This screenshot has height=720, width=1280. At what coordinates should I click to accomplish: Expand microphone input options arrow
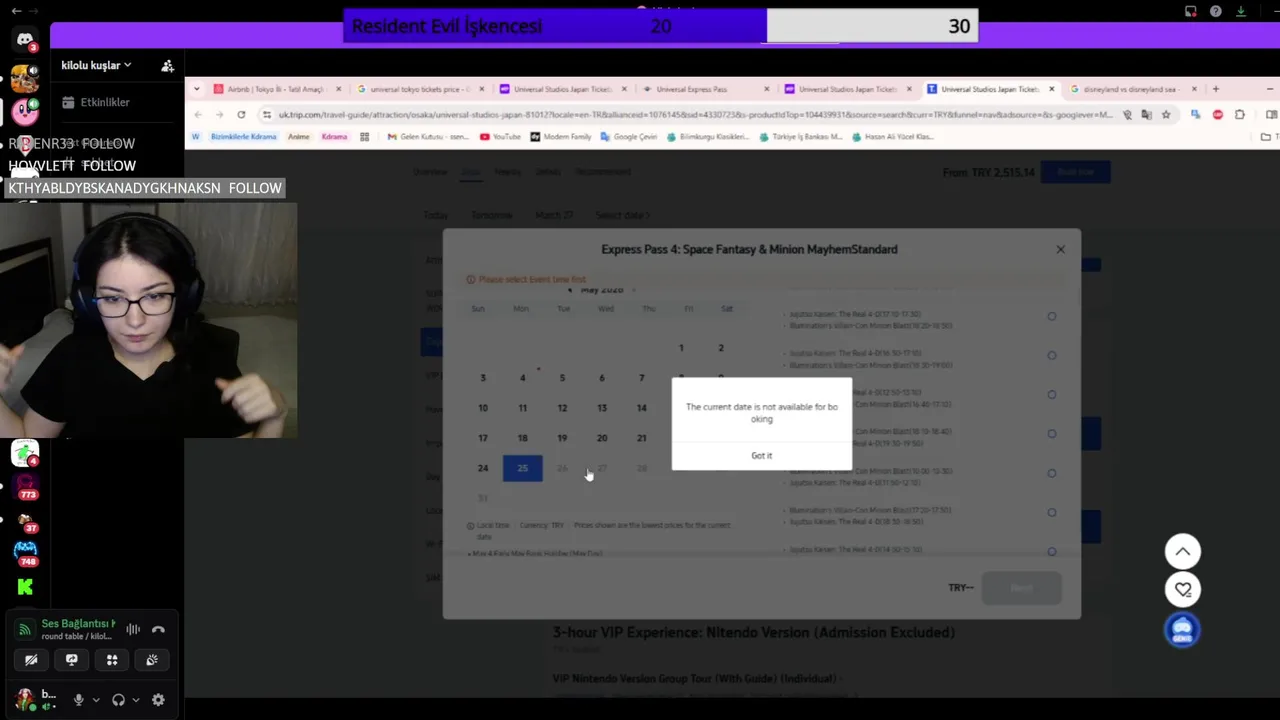coord(96,700)
